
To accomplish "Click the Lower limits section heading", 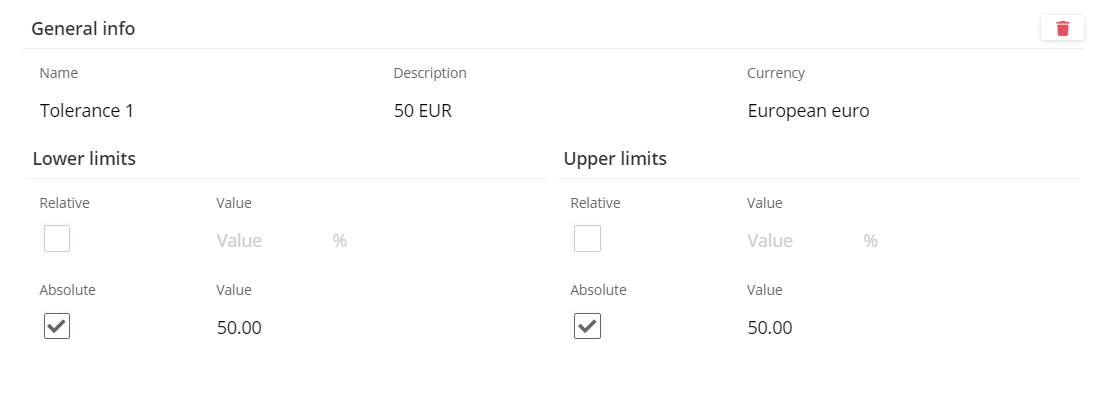I will point(84,159).
